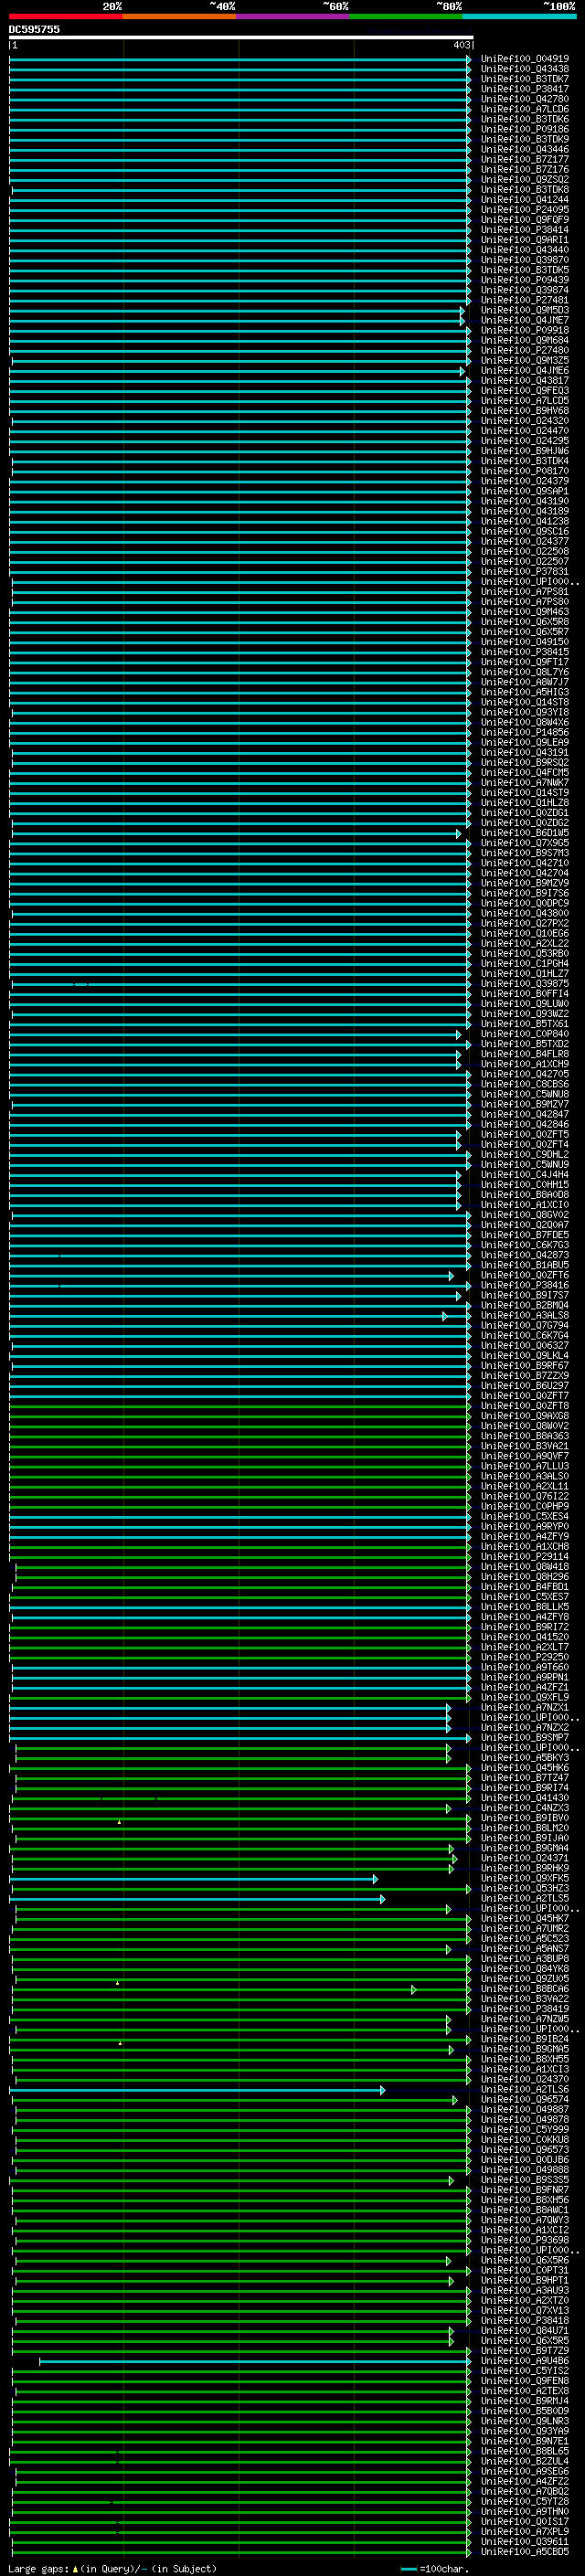Click the white query sequence bar

[240, 37]
